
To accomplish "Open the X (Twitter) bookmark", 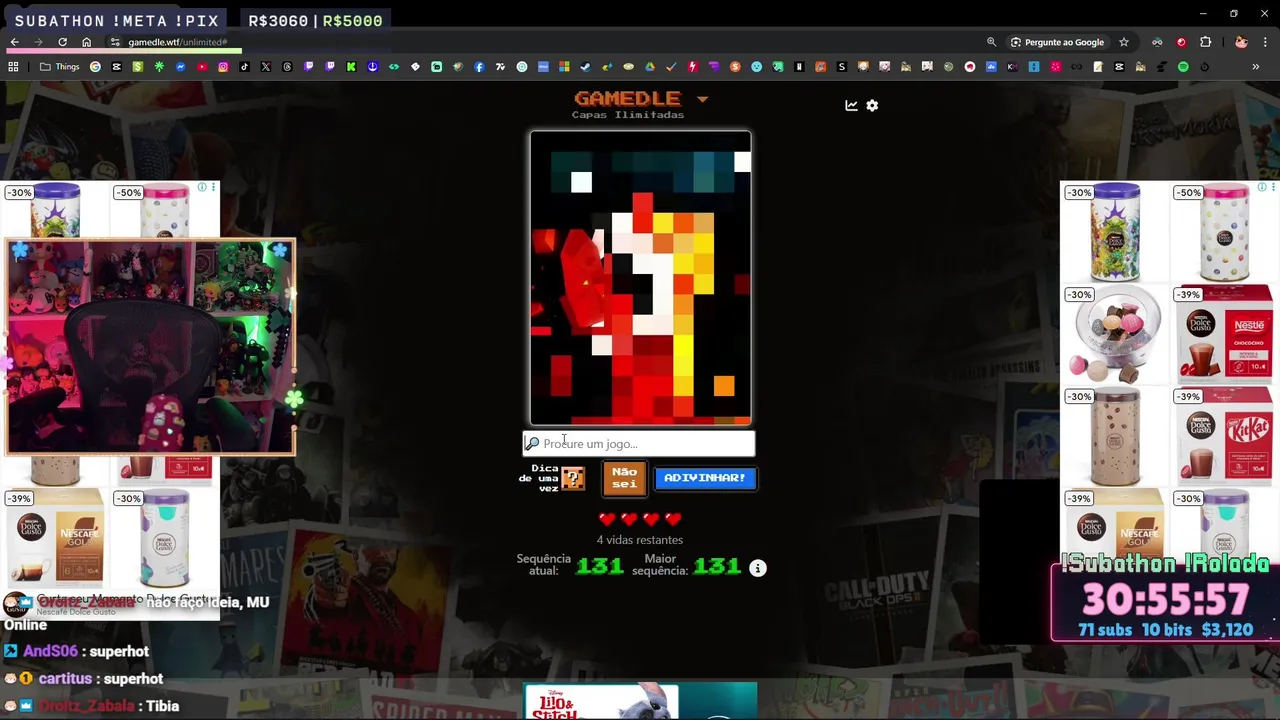I will click(266, 67).
